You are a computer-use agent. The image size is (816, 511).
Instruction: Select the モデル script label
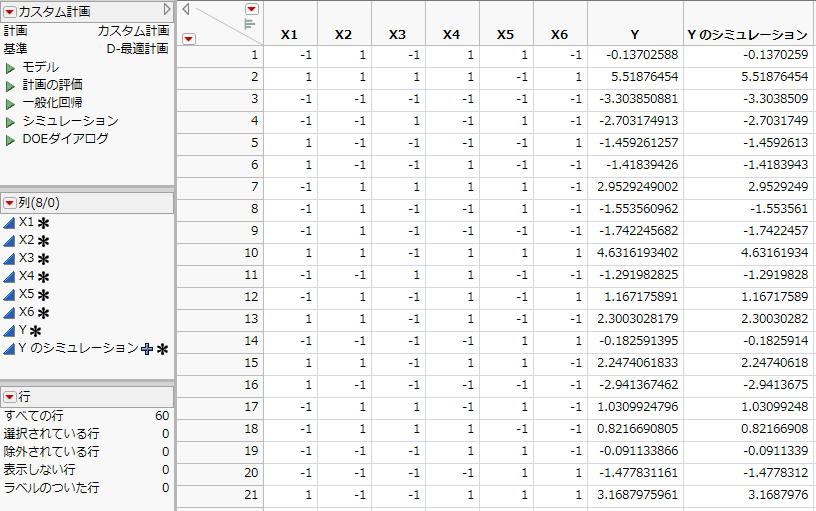coord(40,68)
